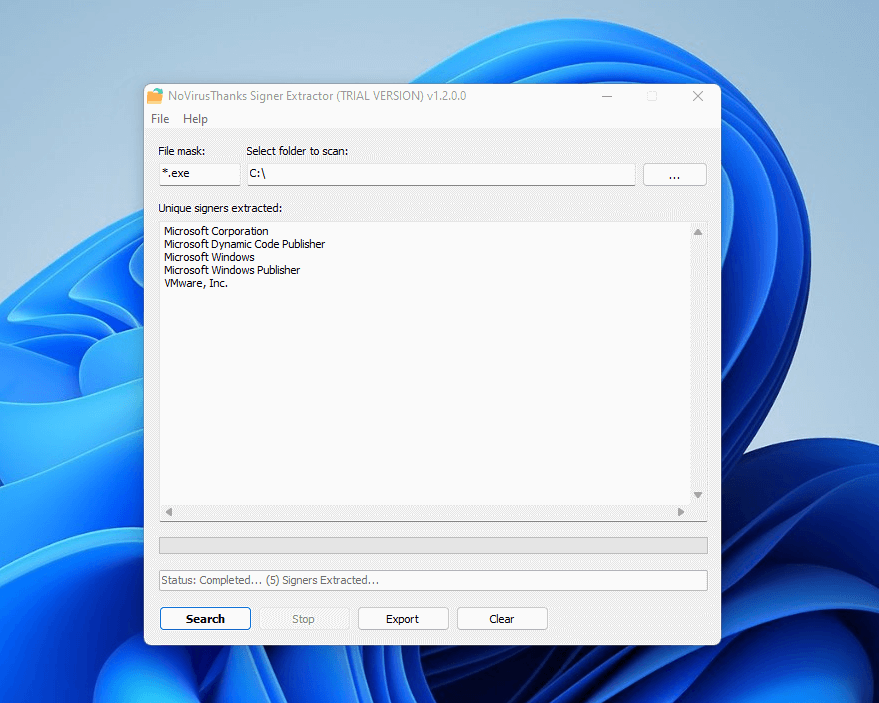The image size is (879, 703).
Task: Click the signers list scroll up arrow
Action: 698,232
